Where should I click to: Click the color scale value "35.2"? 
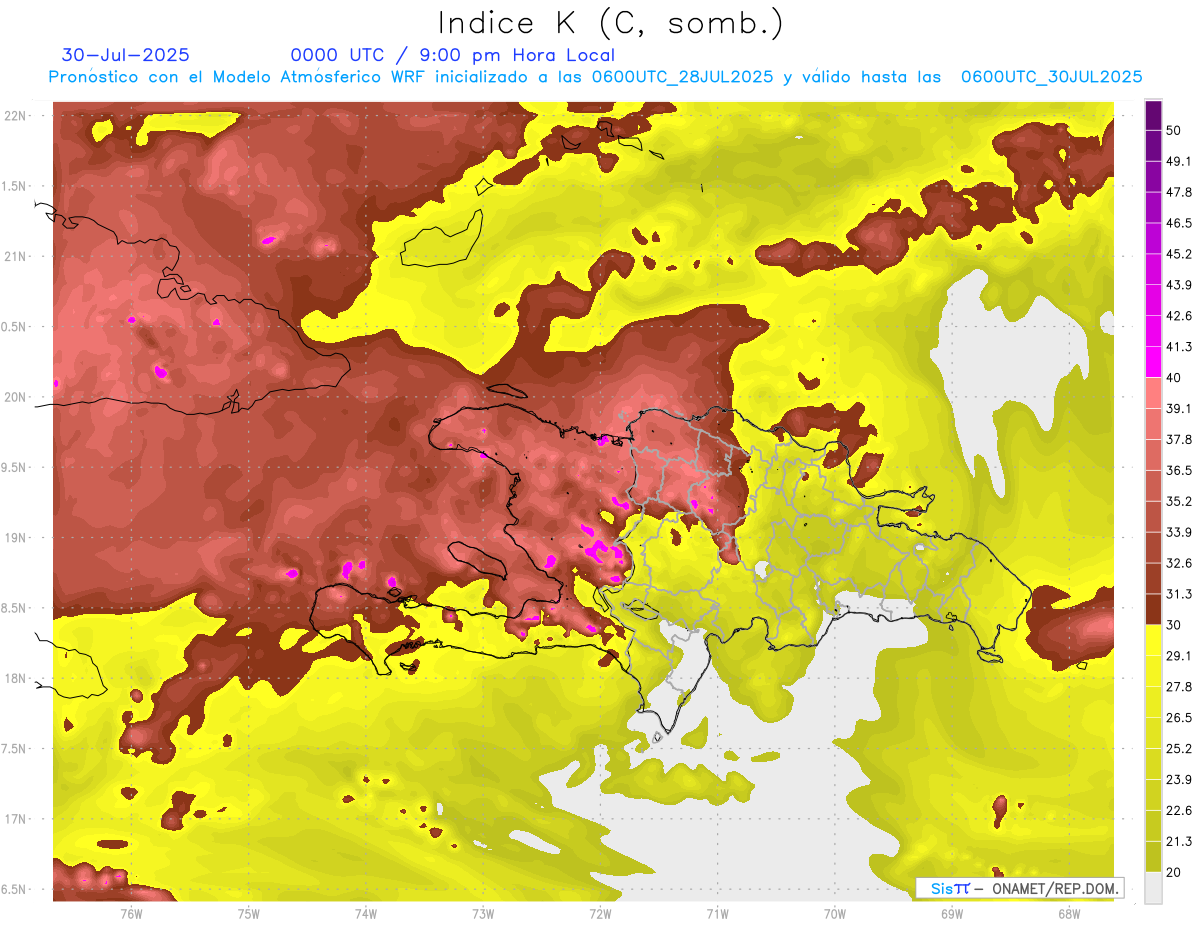1179,501
